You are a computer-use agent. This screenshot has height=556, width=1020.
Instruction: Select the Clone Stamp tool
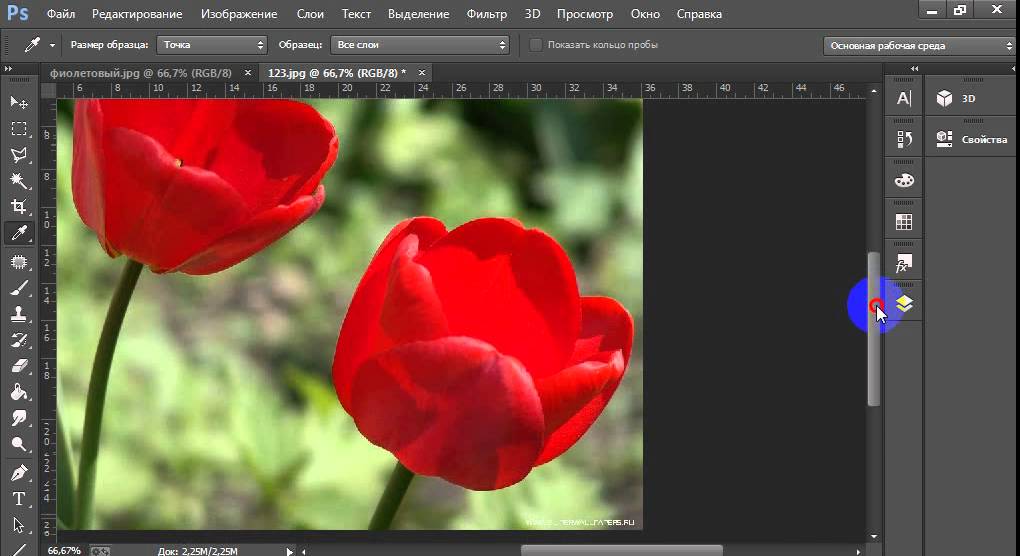pyautogui.click(x=19, y=314)
